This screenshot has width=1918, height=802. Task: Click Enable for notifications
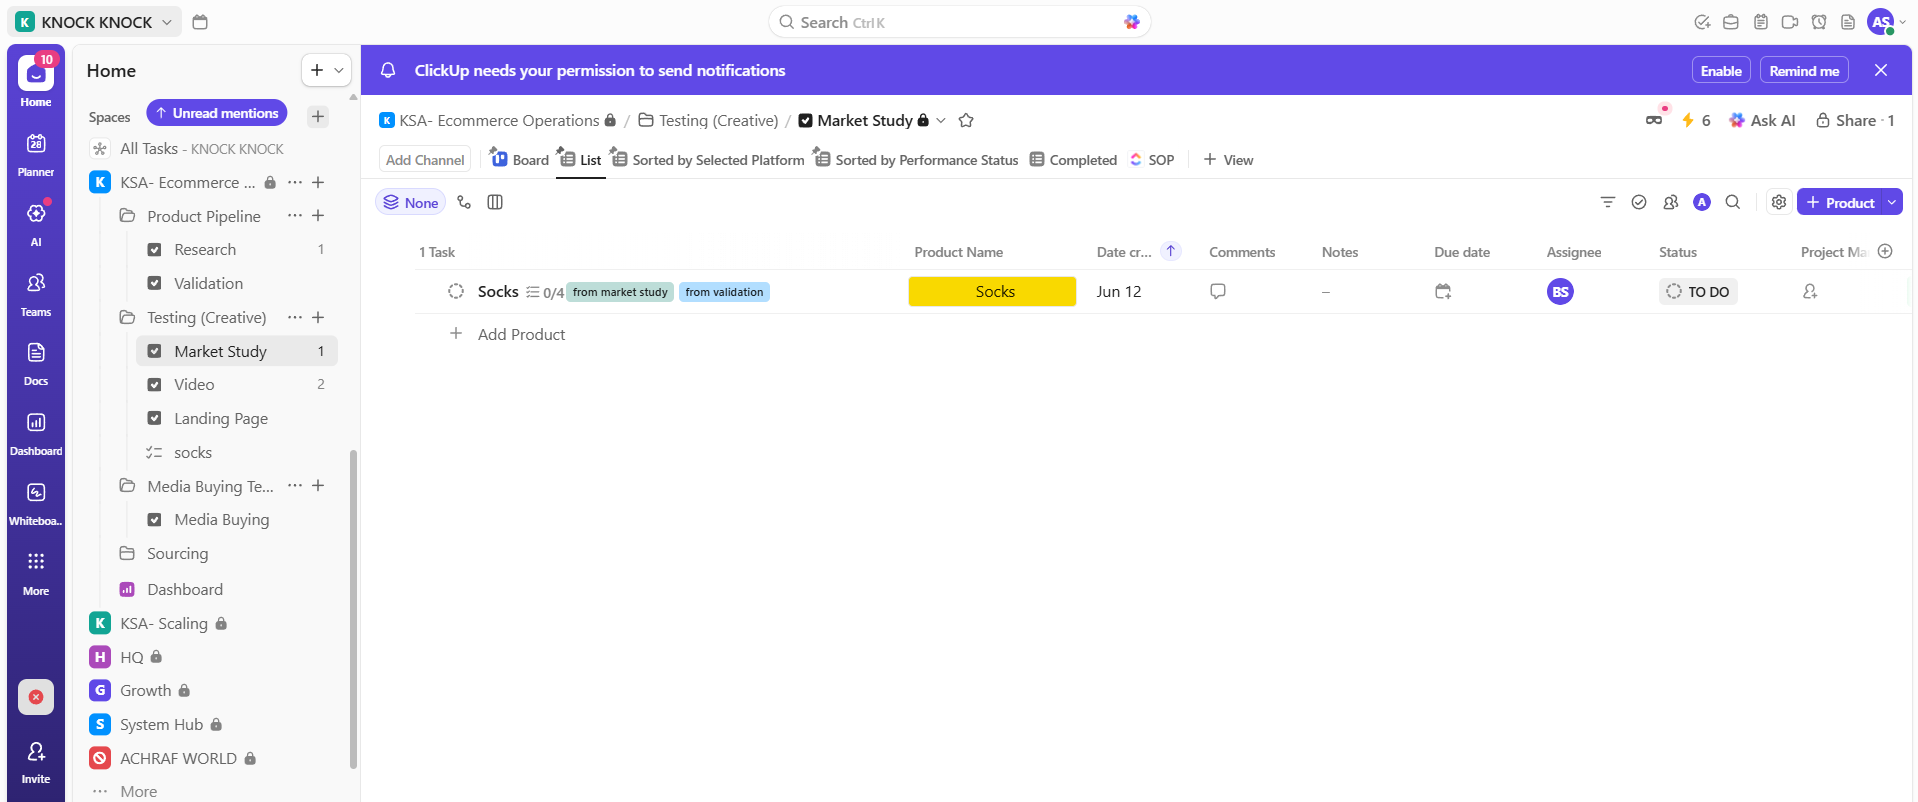click(x=1720, y=71)
